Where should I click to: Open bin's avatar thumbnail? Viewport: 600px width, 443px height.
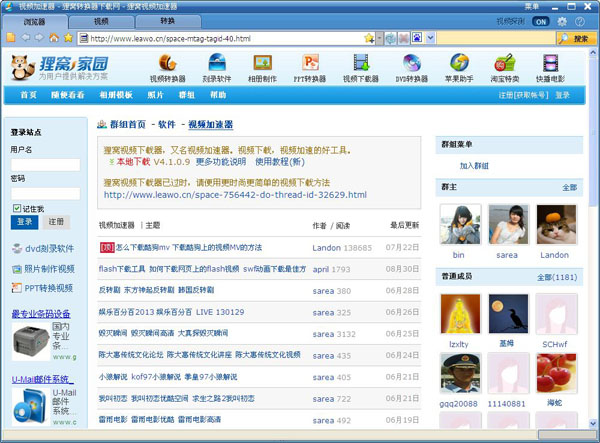click(460, 224)
